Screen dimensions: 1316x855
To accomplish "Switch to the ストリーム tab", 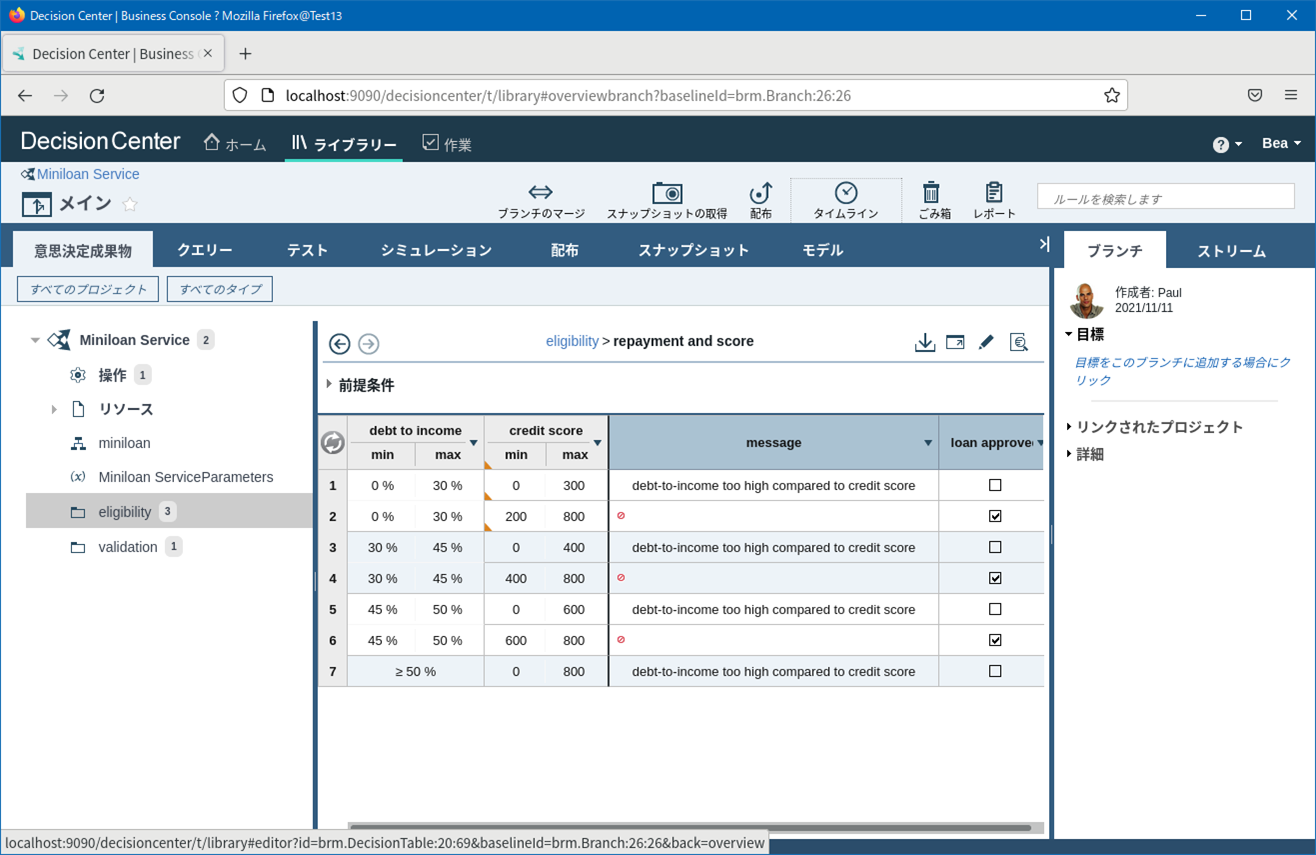I will pyautogui.click(x=1231, y=251).
